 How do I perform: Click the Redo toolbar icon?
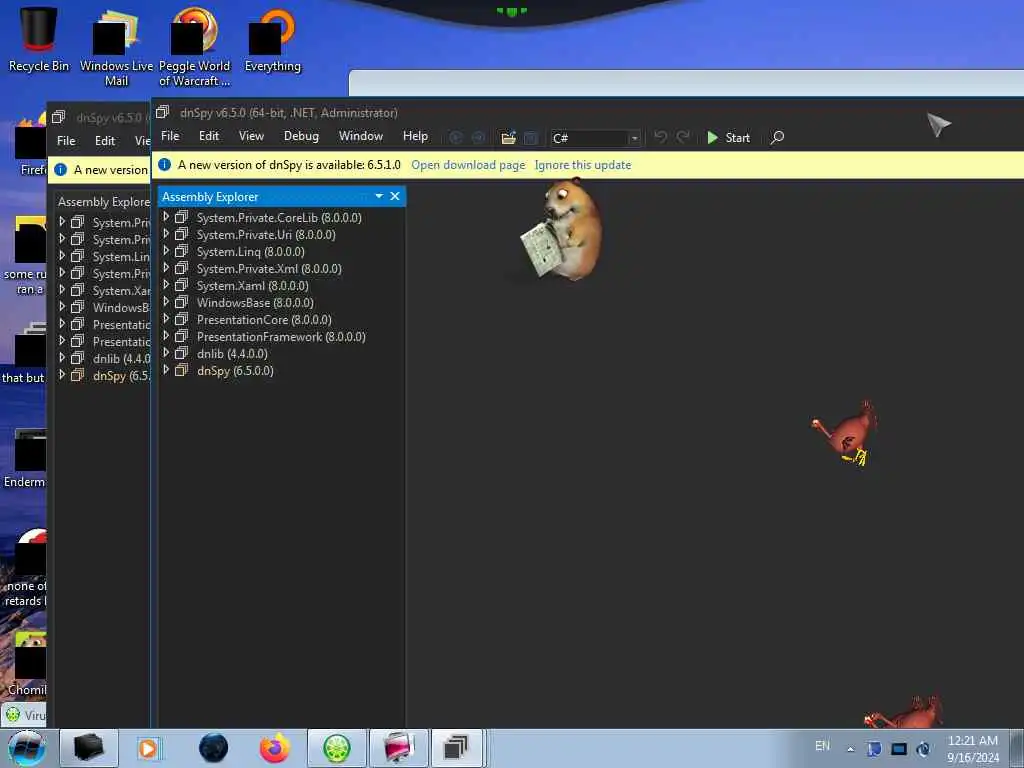683,137
